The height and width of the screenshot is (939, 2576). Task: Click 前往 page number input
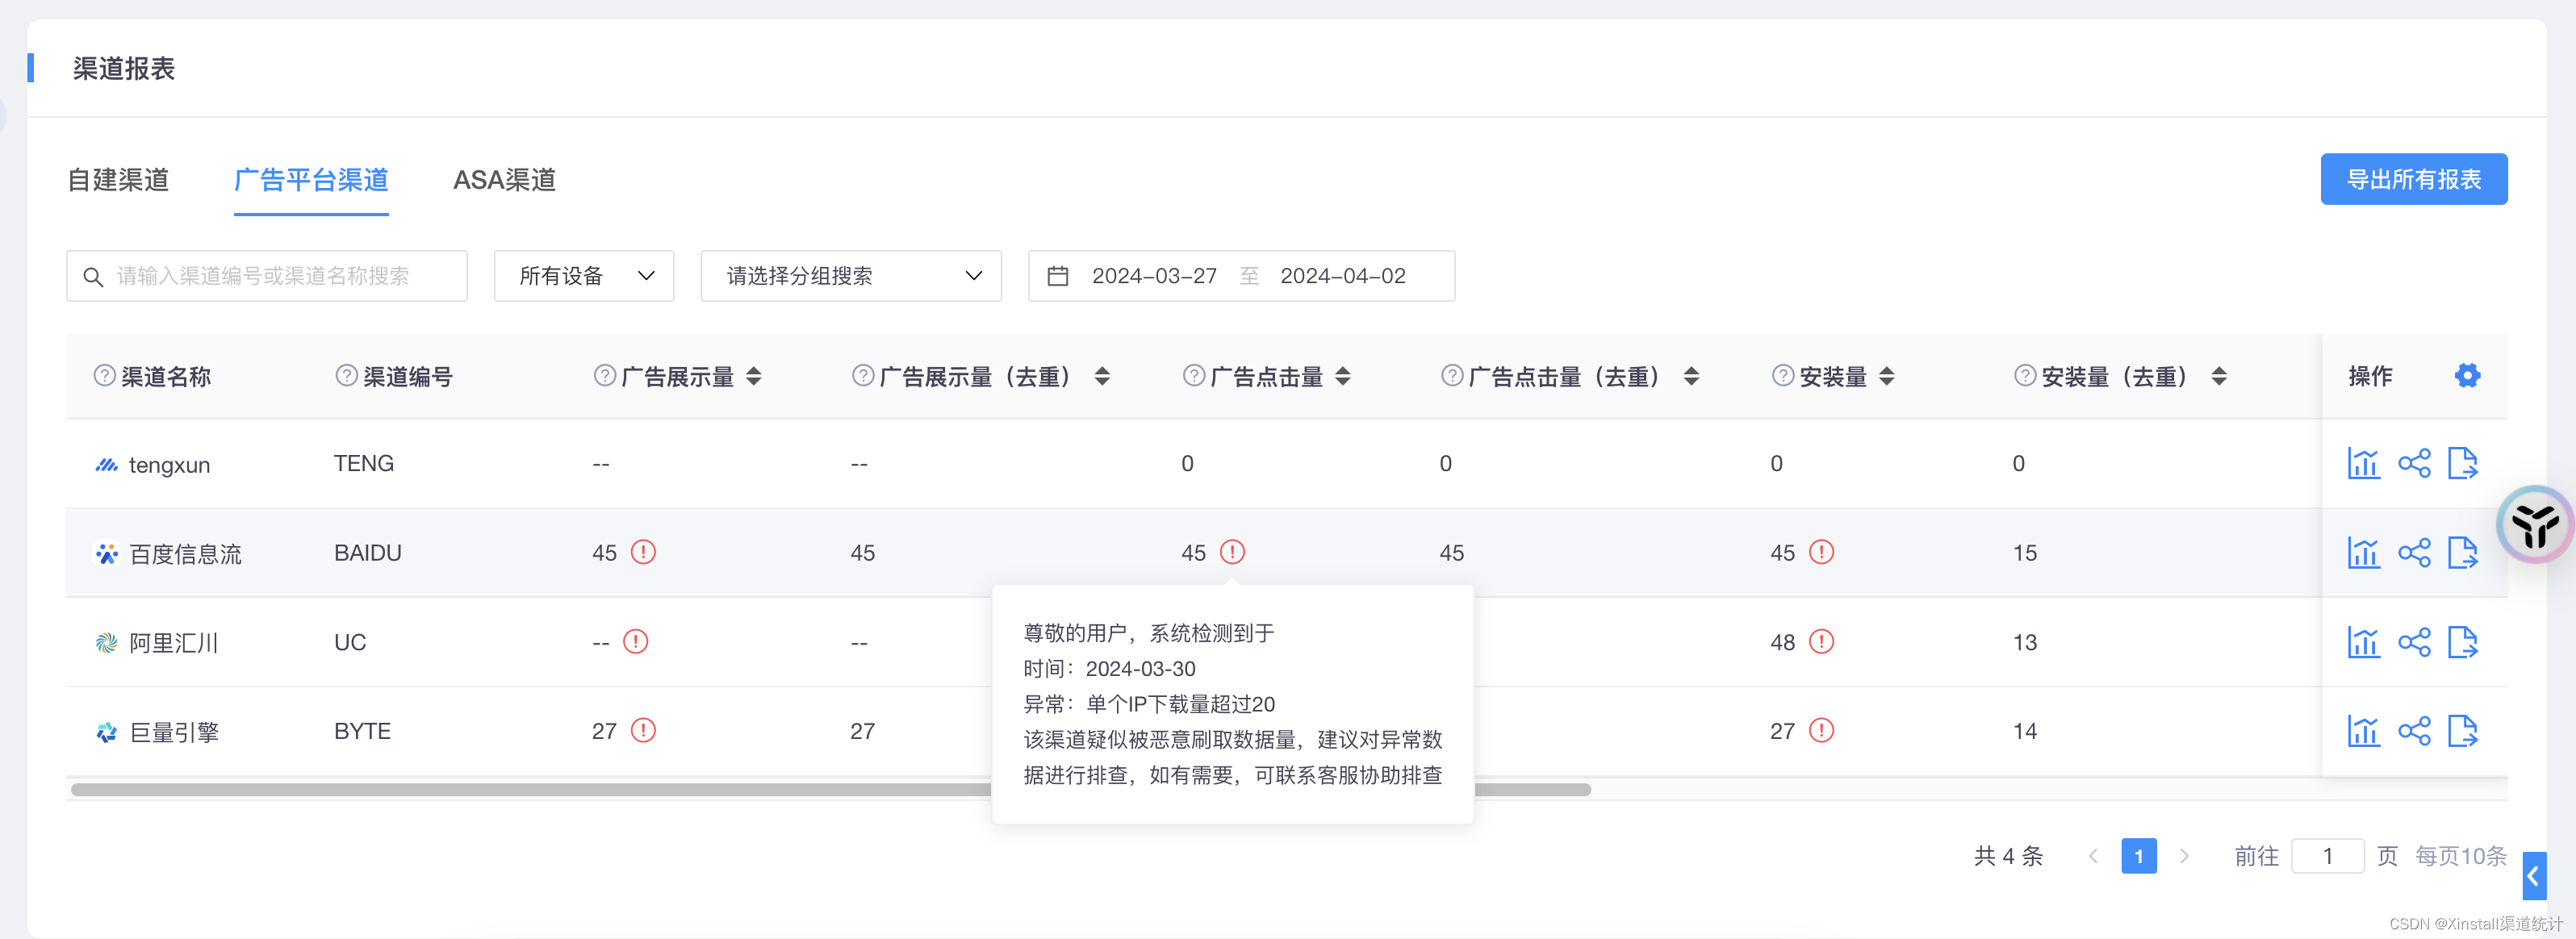click(2327, 856)
